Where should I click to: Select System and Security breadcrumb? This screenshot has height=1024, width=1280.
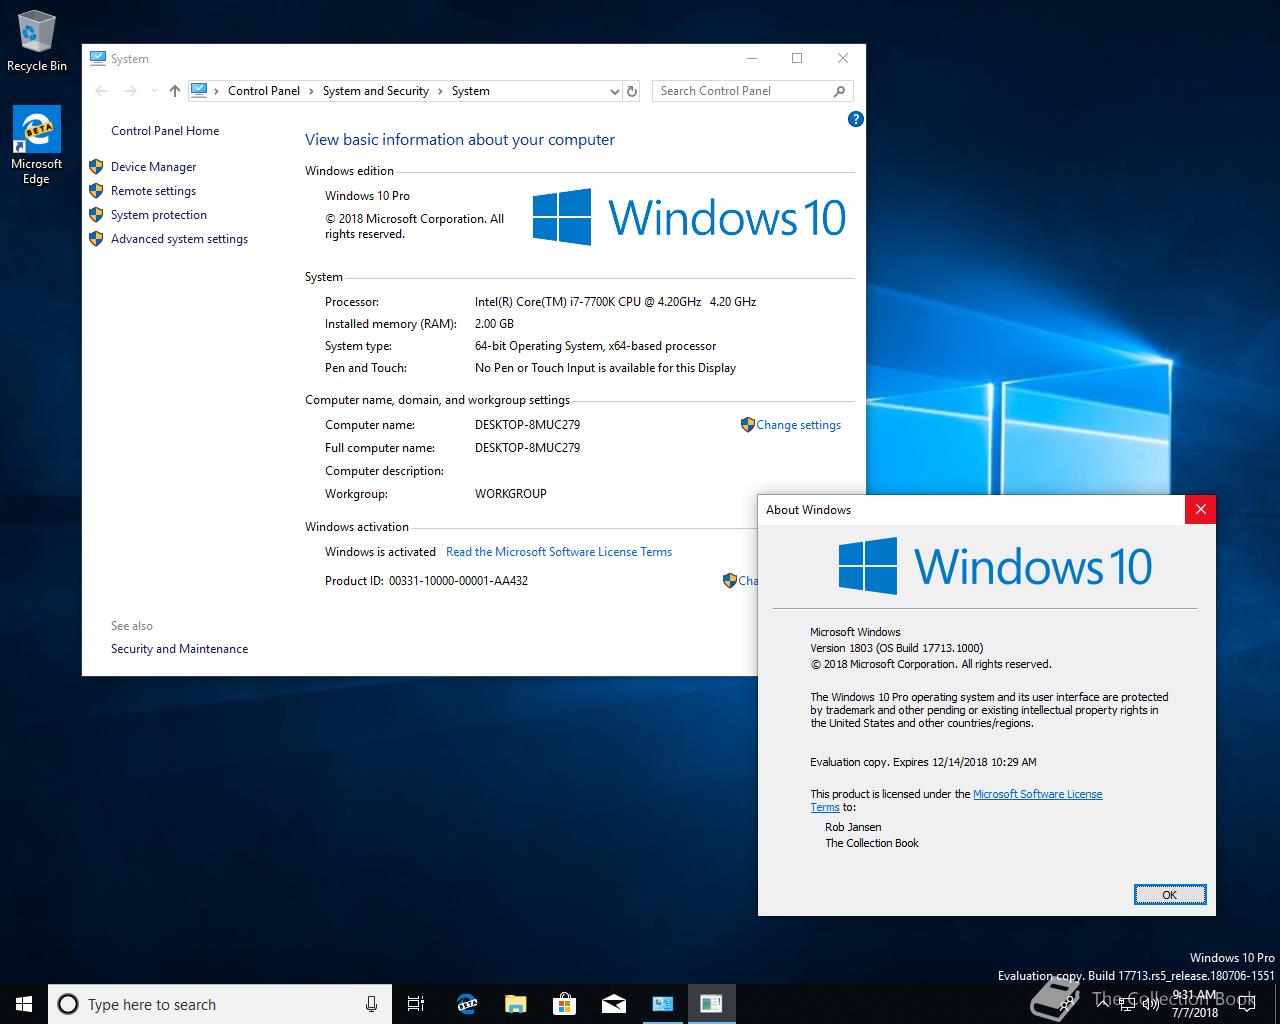pyautogui.click(x=375, y=91)
